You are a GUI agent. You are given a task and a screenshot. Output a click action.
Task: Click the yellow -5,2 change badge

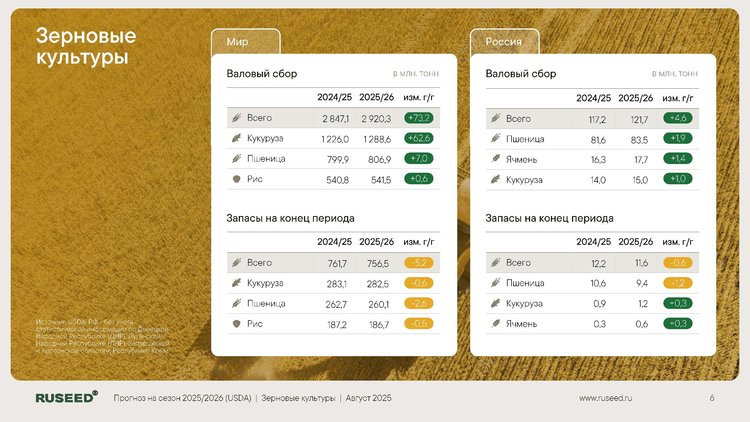tap(420, 262)
